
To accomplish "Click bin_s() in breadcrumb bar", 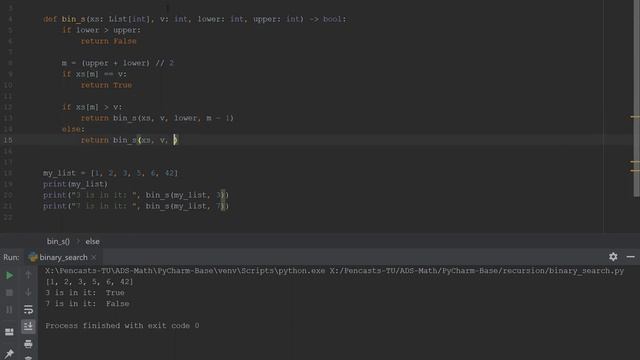I will (x=58, y=242).
